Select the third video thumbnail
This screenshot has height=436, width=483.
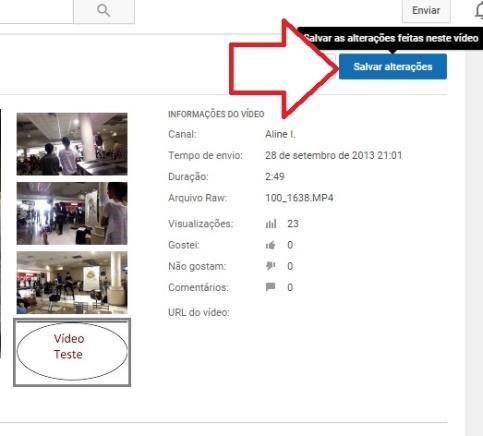coord(72,283)
